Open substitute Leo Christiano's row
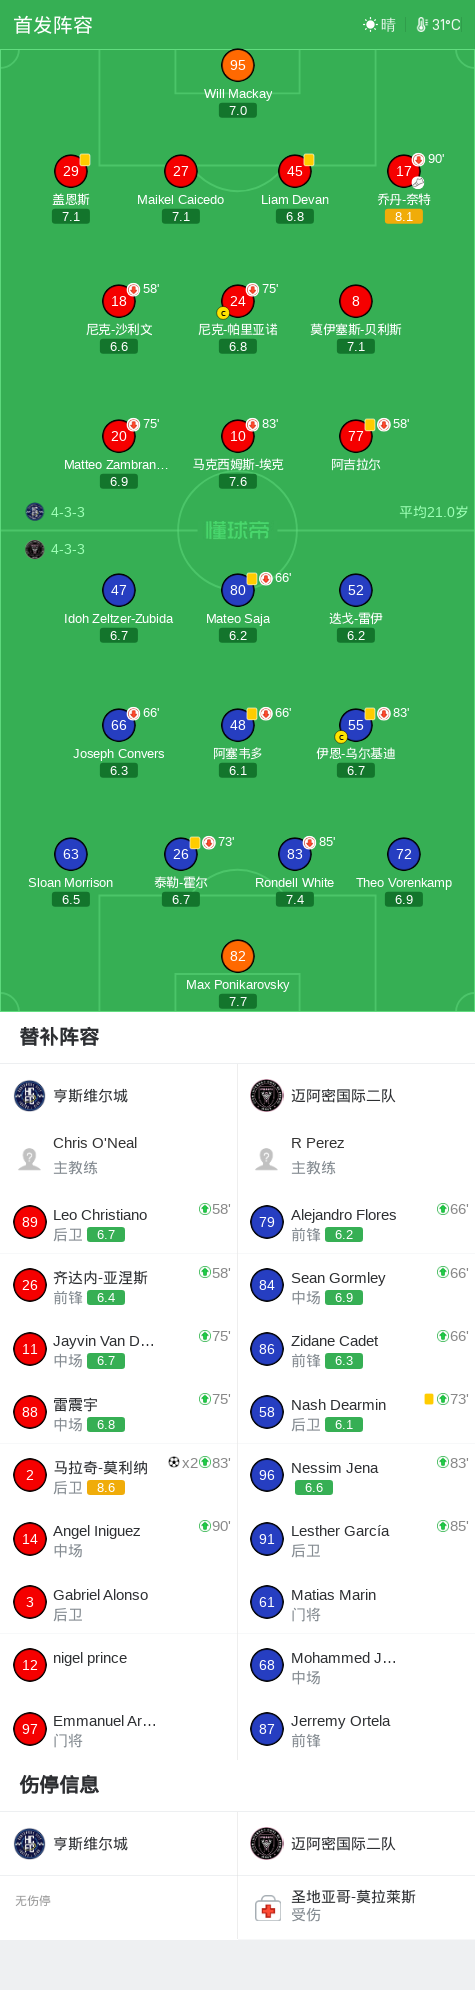The width and height of the screenshot is (475, 1990). [119, 1222]
